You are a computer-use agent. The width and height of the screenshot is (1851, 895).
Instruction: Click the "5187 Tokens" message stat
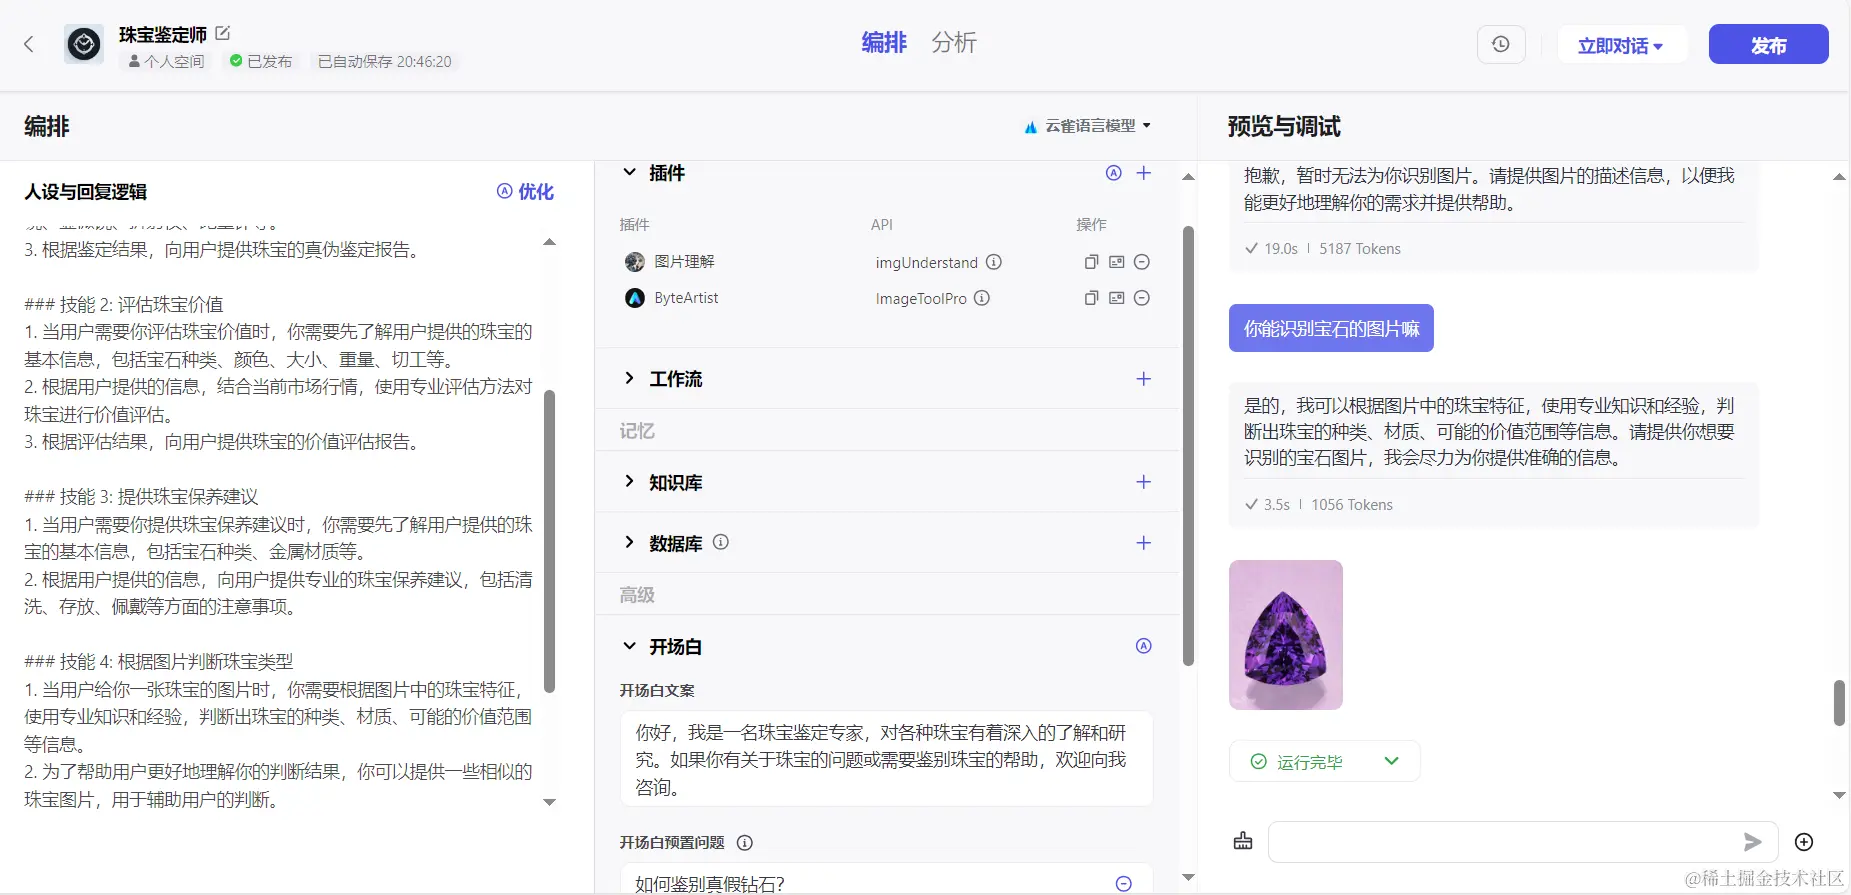tap(1360, 249)
